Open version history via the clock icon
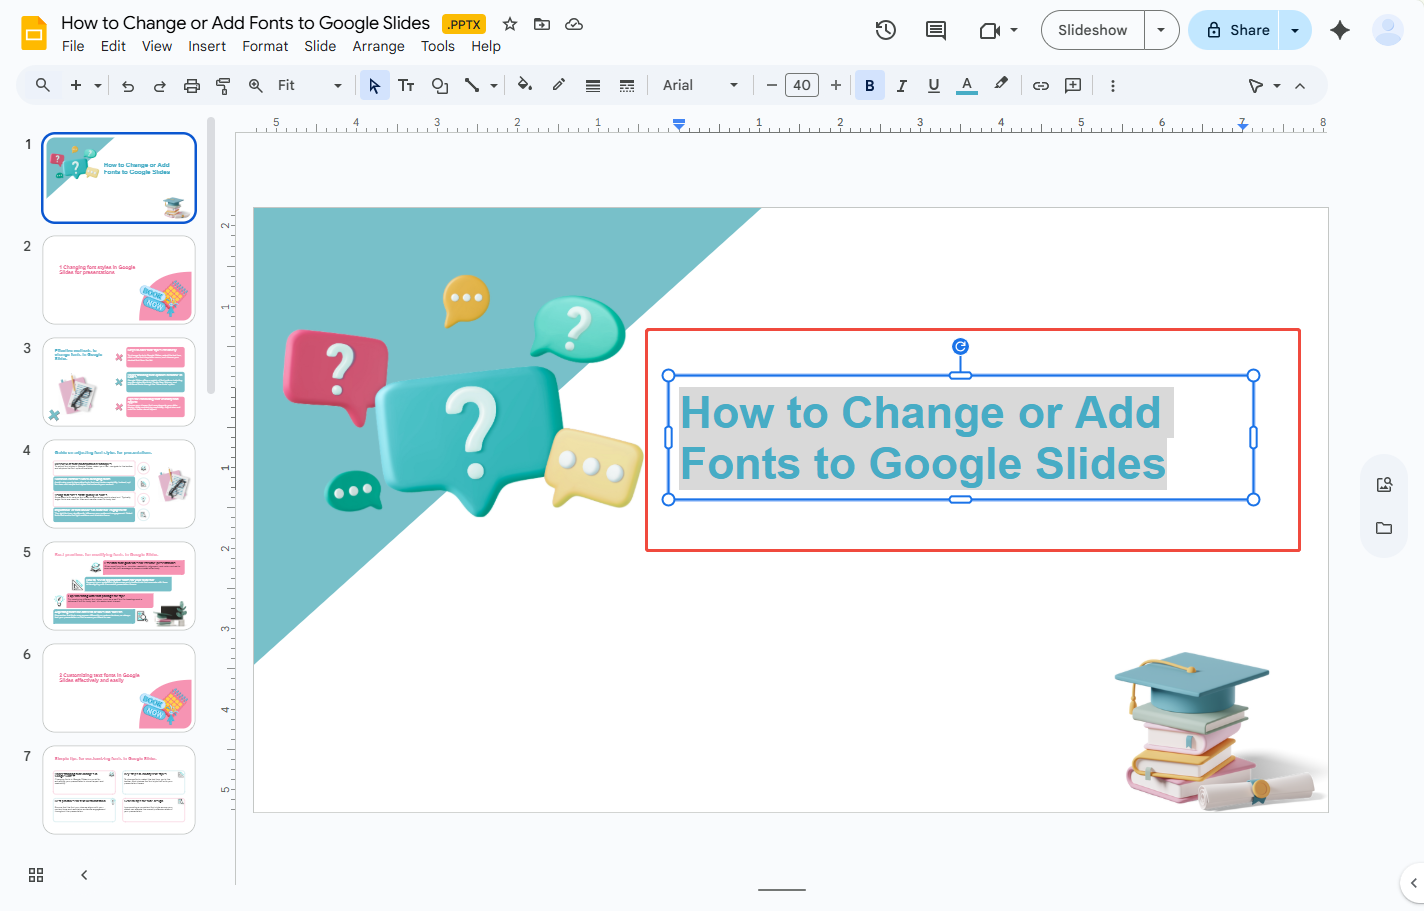1424x911 pixels. pyautogui.click(x=885, y=30)
